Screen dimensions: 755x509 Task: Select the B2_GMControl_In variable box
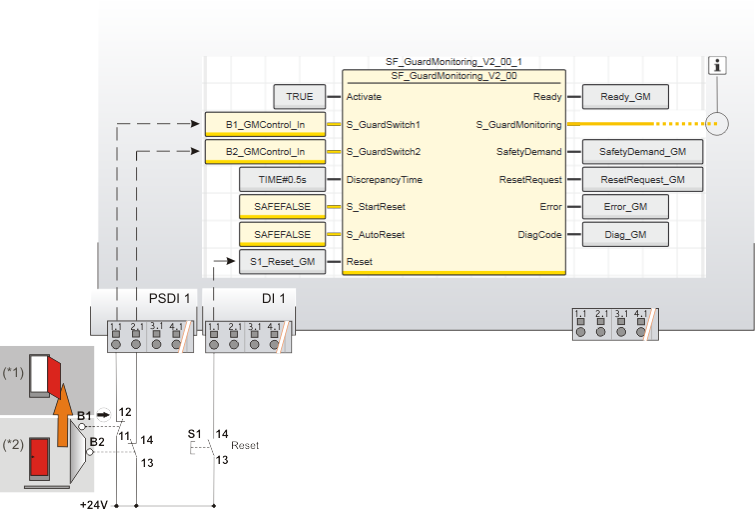click(265, 152)
